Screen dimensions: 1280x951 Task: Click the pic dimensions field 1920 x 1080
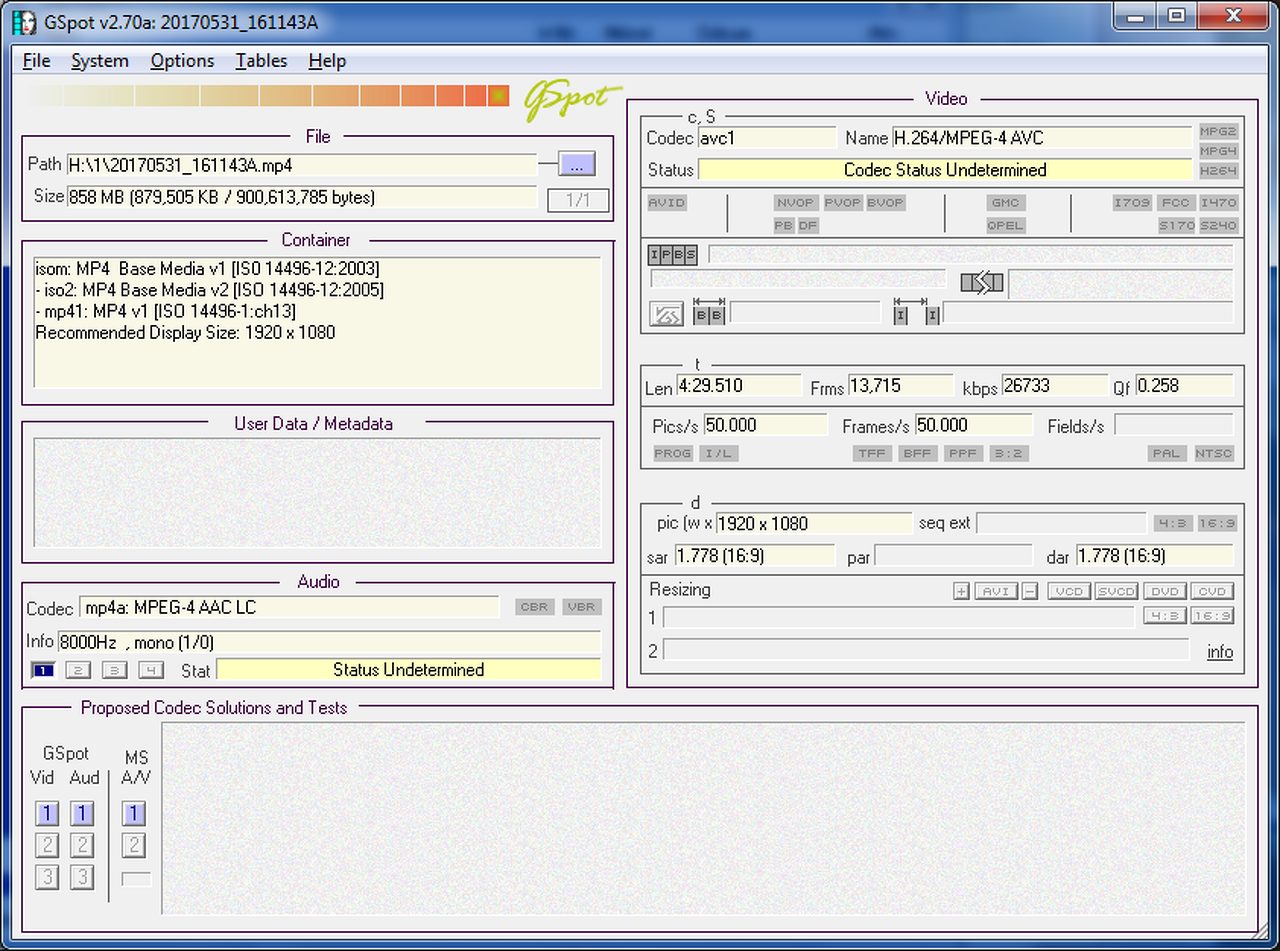click(813, 523)
